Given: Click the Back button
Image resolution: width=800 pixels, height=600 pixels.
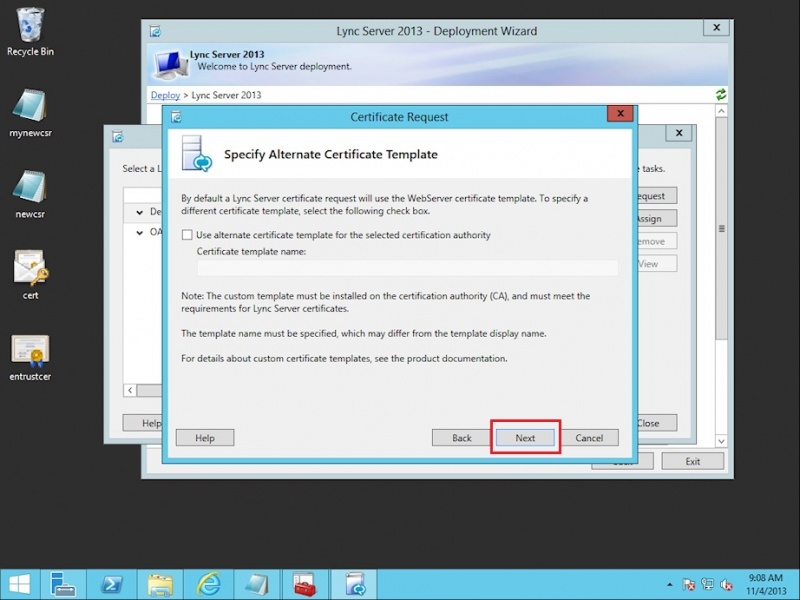Looking at the screenshot, I should [x=461, y=438].
